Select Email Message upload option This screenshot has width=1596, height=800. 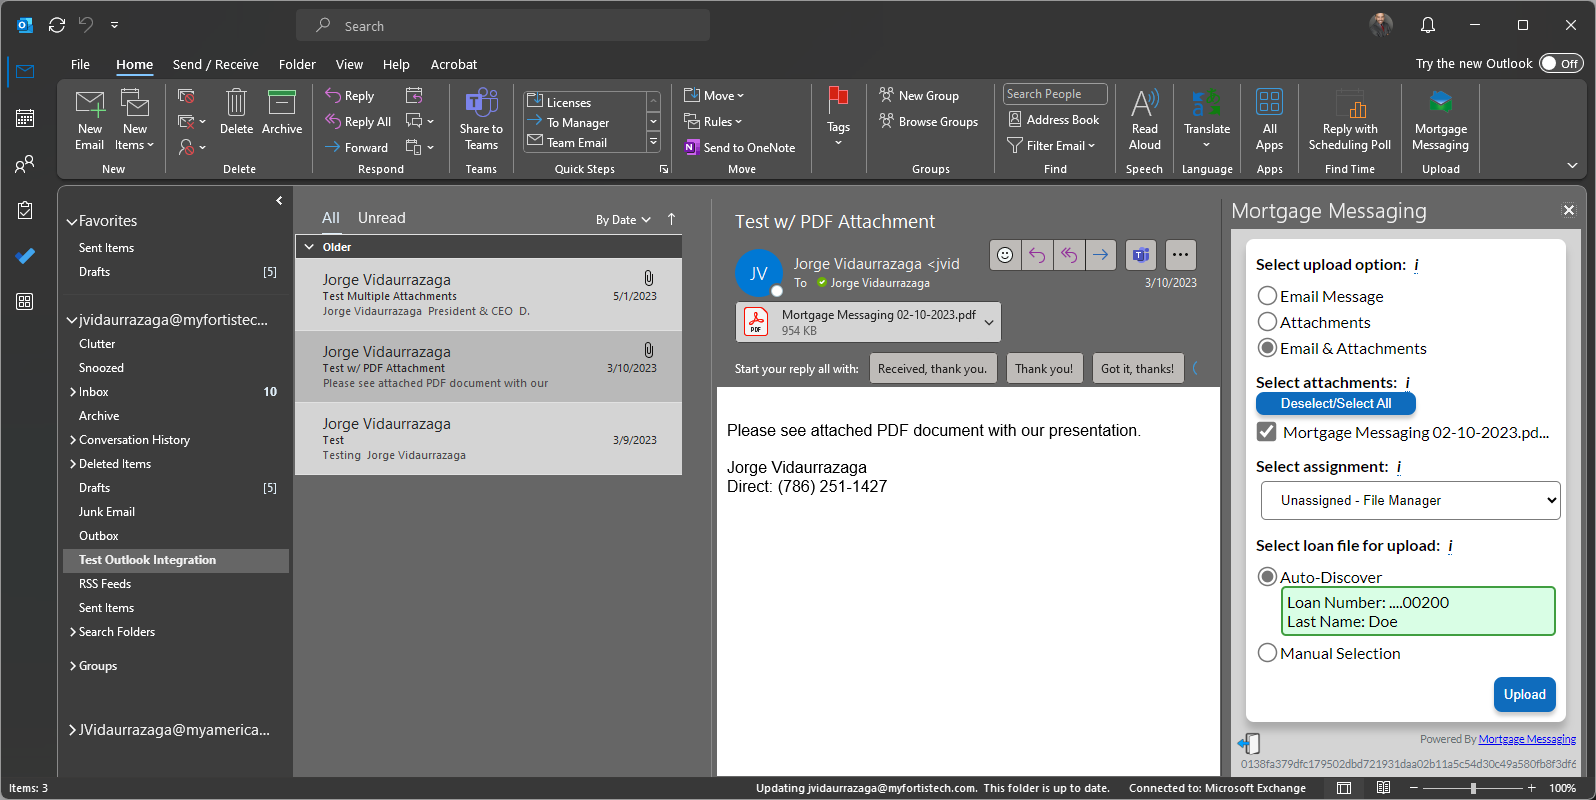1267,296
